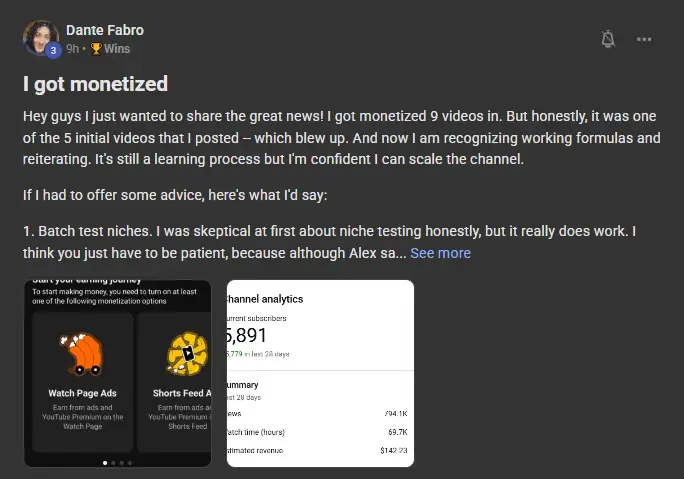The image size is (684, 479).
Task: Open the Wins category link
Action: pos(116,48)
